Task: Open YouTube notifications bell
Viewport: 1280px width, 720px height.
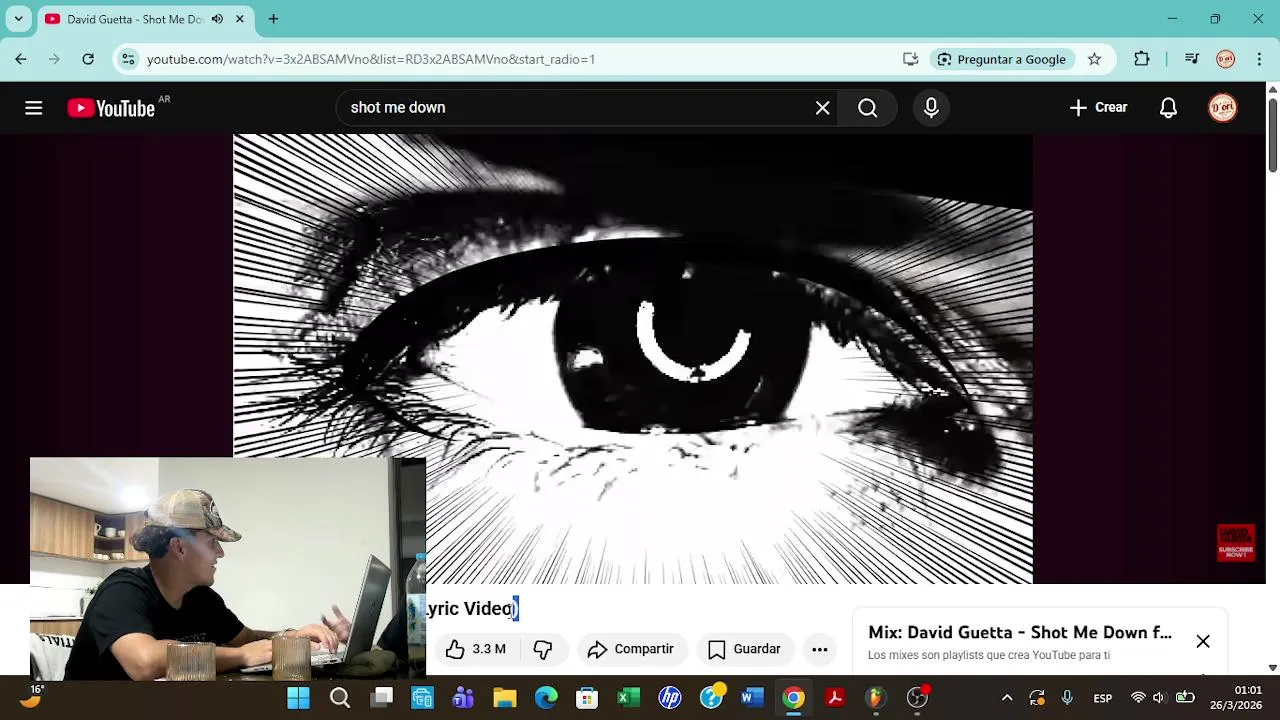Action: coord(1168,108)
